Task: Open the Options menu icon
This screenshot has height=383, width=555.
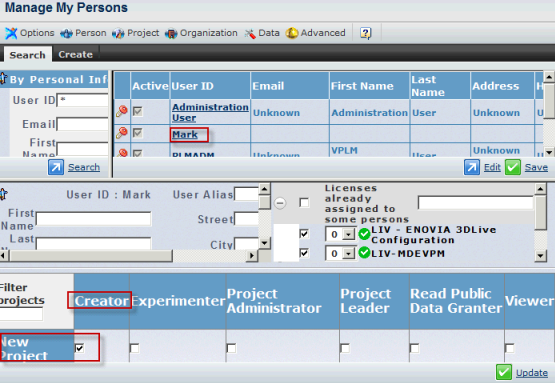Action: pos(11,33)
